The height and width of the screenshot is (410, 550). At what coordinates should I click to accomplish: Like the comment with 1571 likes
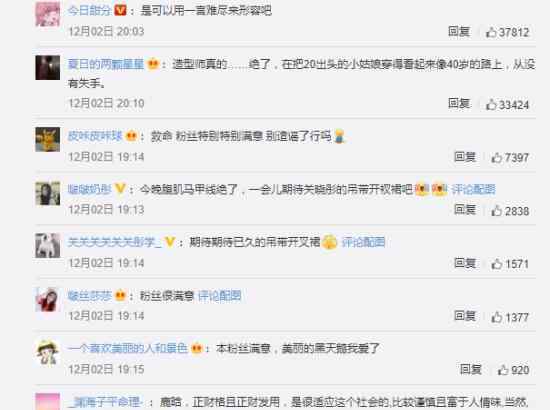pos(496,264)
